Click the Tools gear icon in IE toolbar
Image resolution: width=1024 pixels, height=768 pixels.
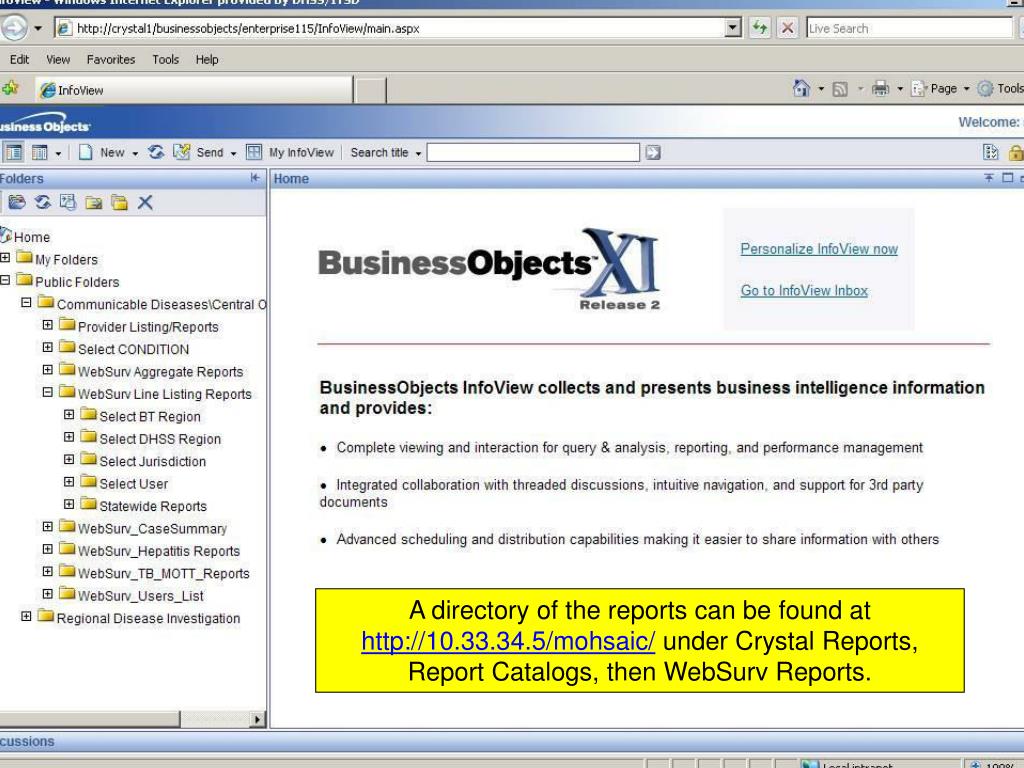985,88
